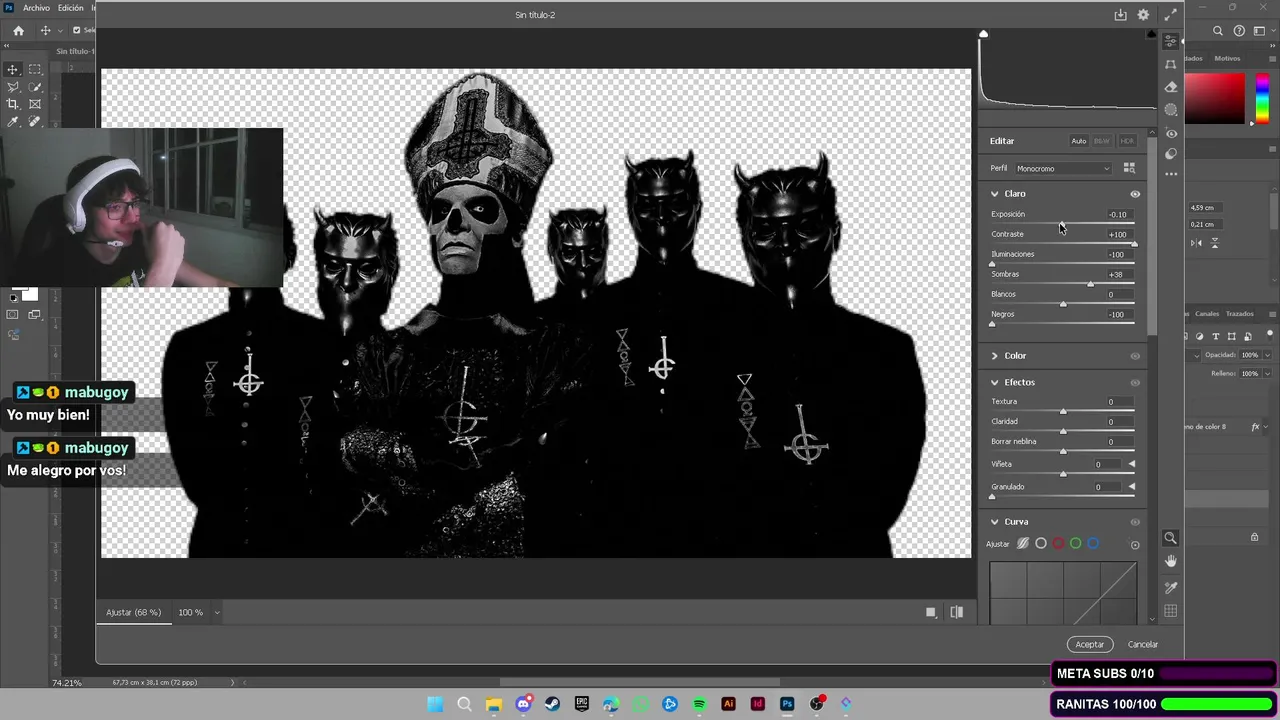Click the Auto edit button
This screenshot has width=1280, height=720.
coord(1079,141)
